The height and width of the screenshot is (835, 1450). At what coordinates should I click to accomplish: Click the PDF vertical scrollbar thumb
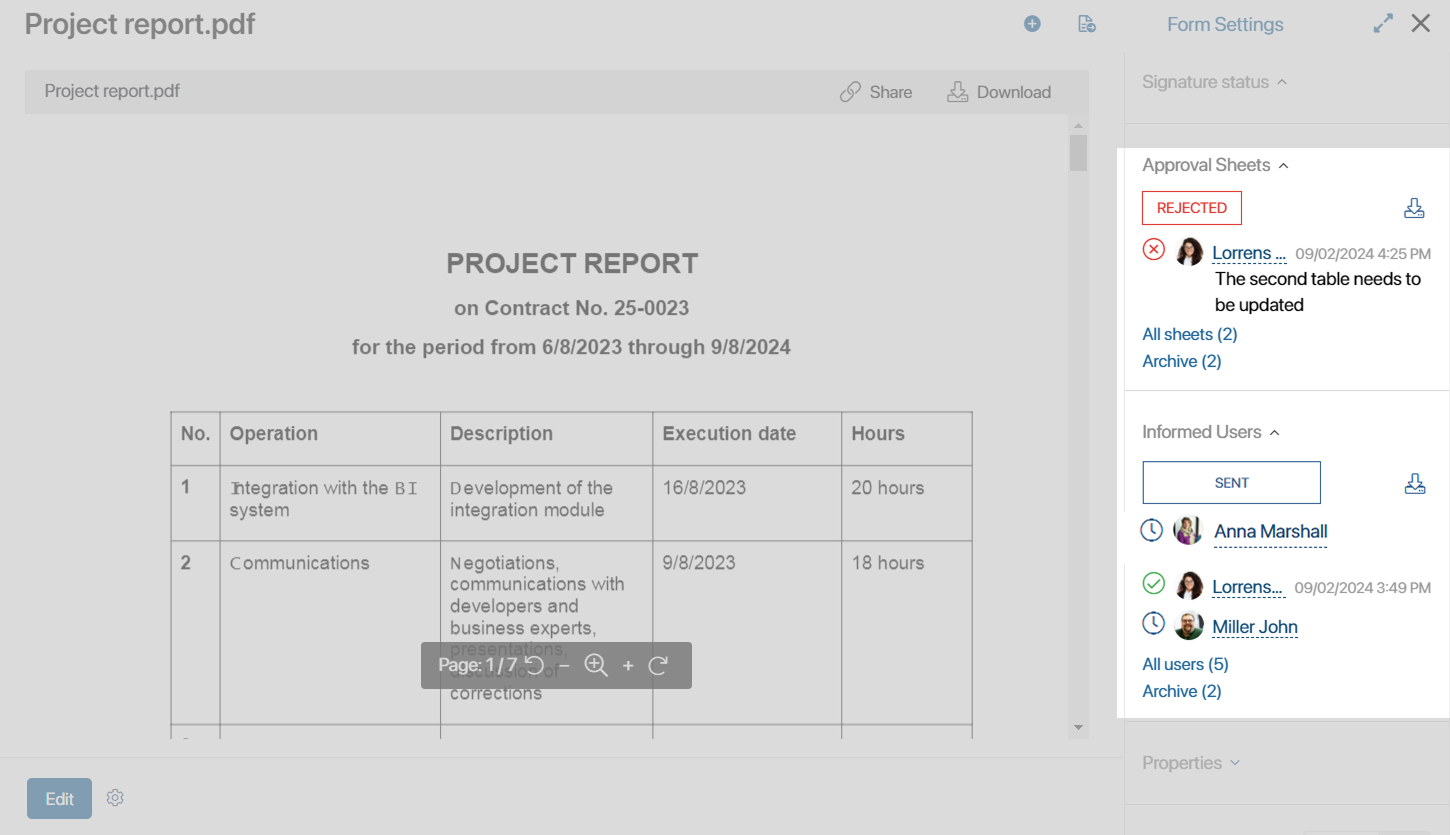click(x=1078, y=153)
